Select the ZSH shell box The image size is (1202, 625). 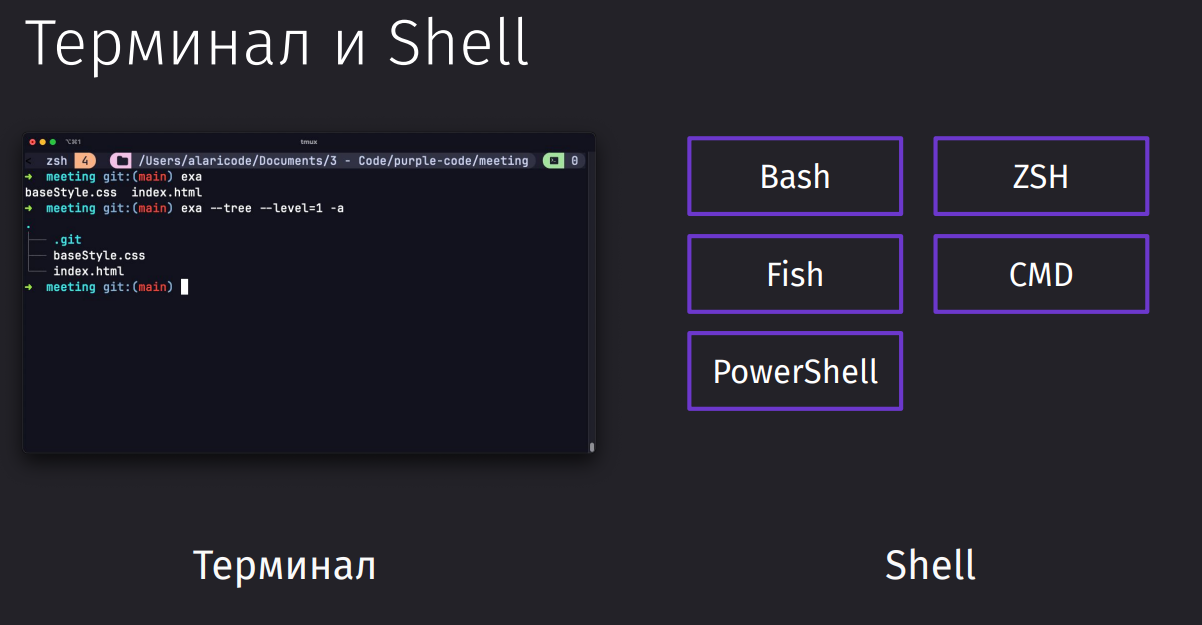pos(1041,176)
